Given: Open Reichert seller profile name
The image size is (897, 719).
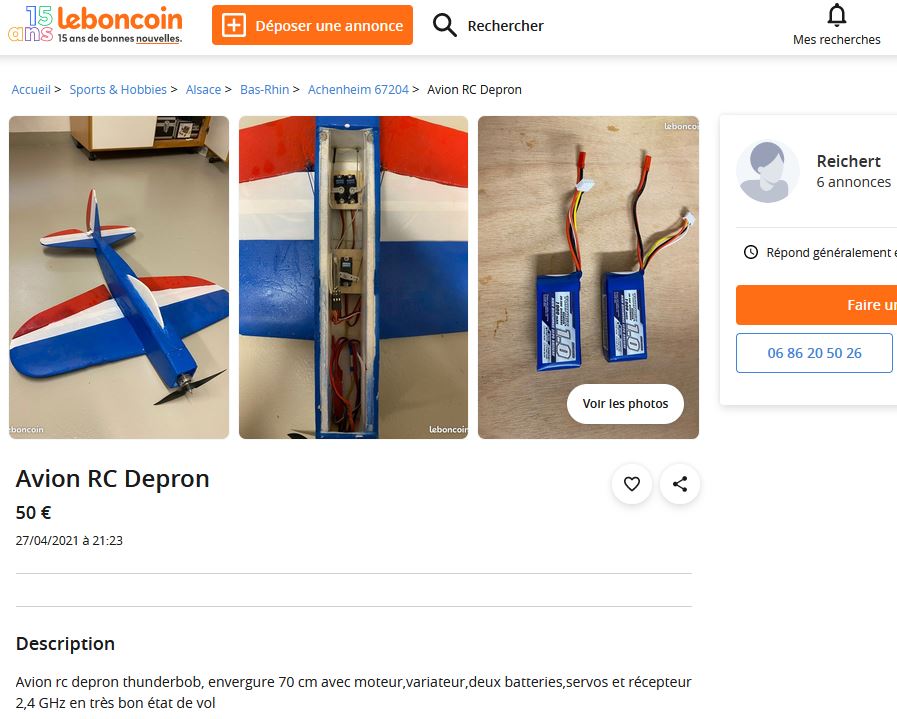Looking at the screenshot, I should pos(848,161).
